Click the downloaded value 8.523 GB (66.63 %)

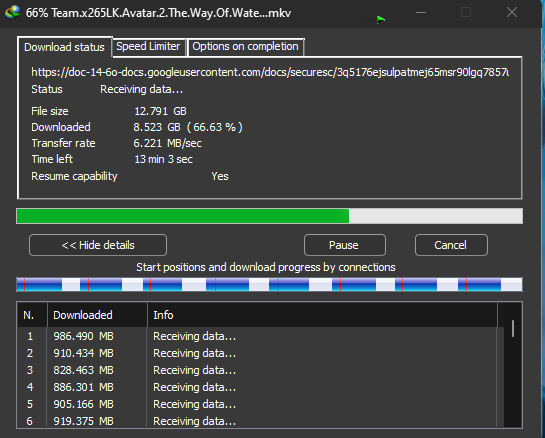pos(188,127)
